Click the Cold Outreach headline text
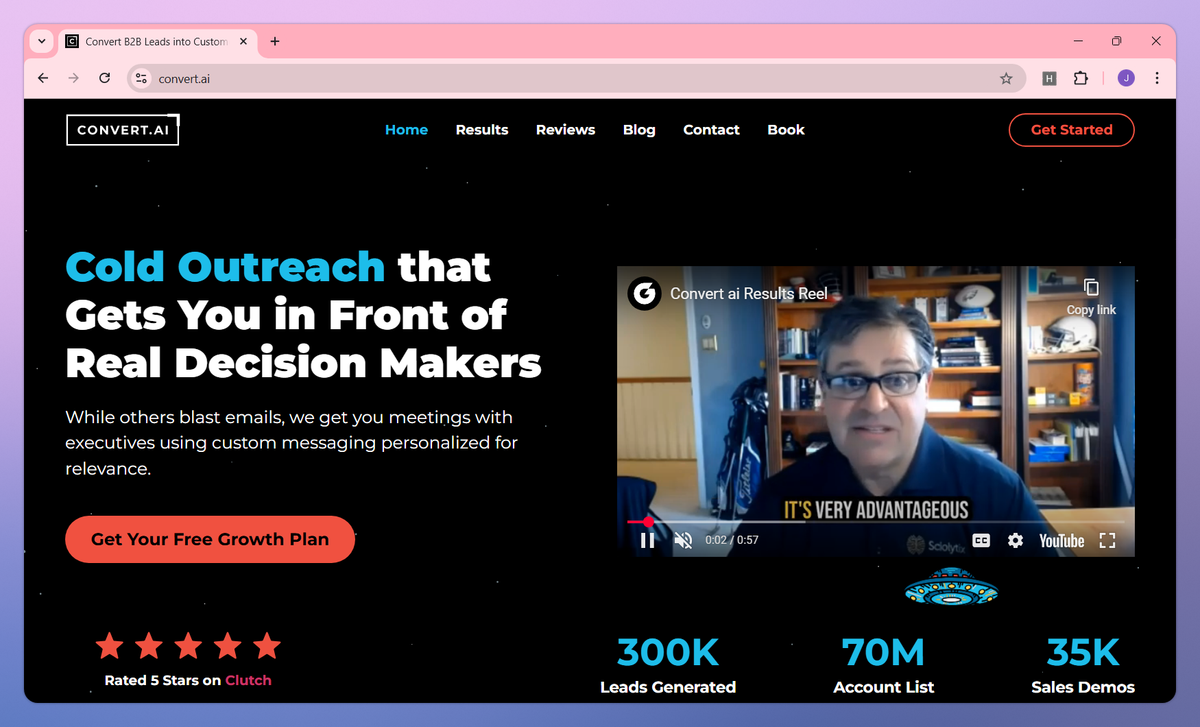This screenshot has height=727, width=1200. tap(225, 267)
